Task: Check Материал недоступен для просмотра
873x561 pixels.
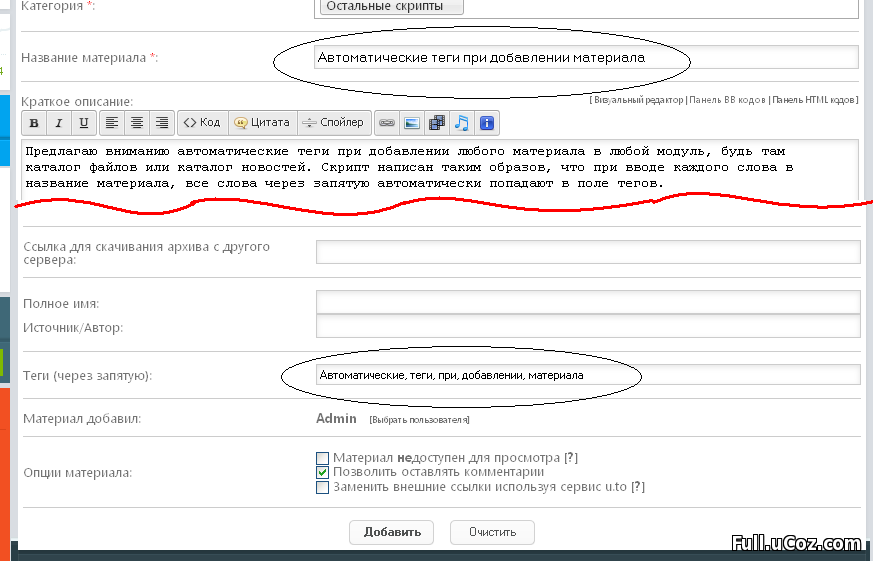Action: tap(322, 459)
